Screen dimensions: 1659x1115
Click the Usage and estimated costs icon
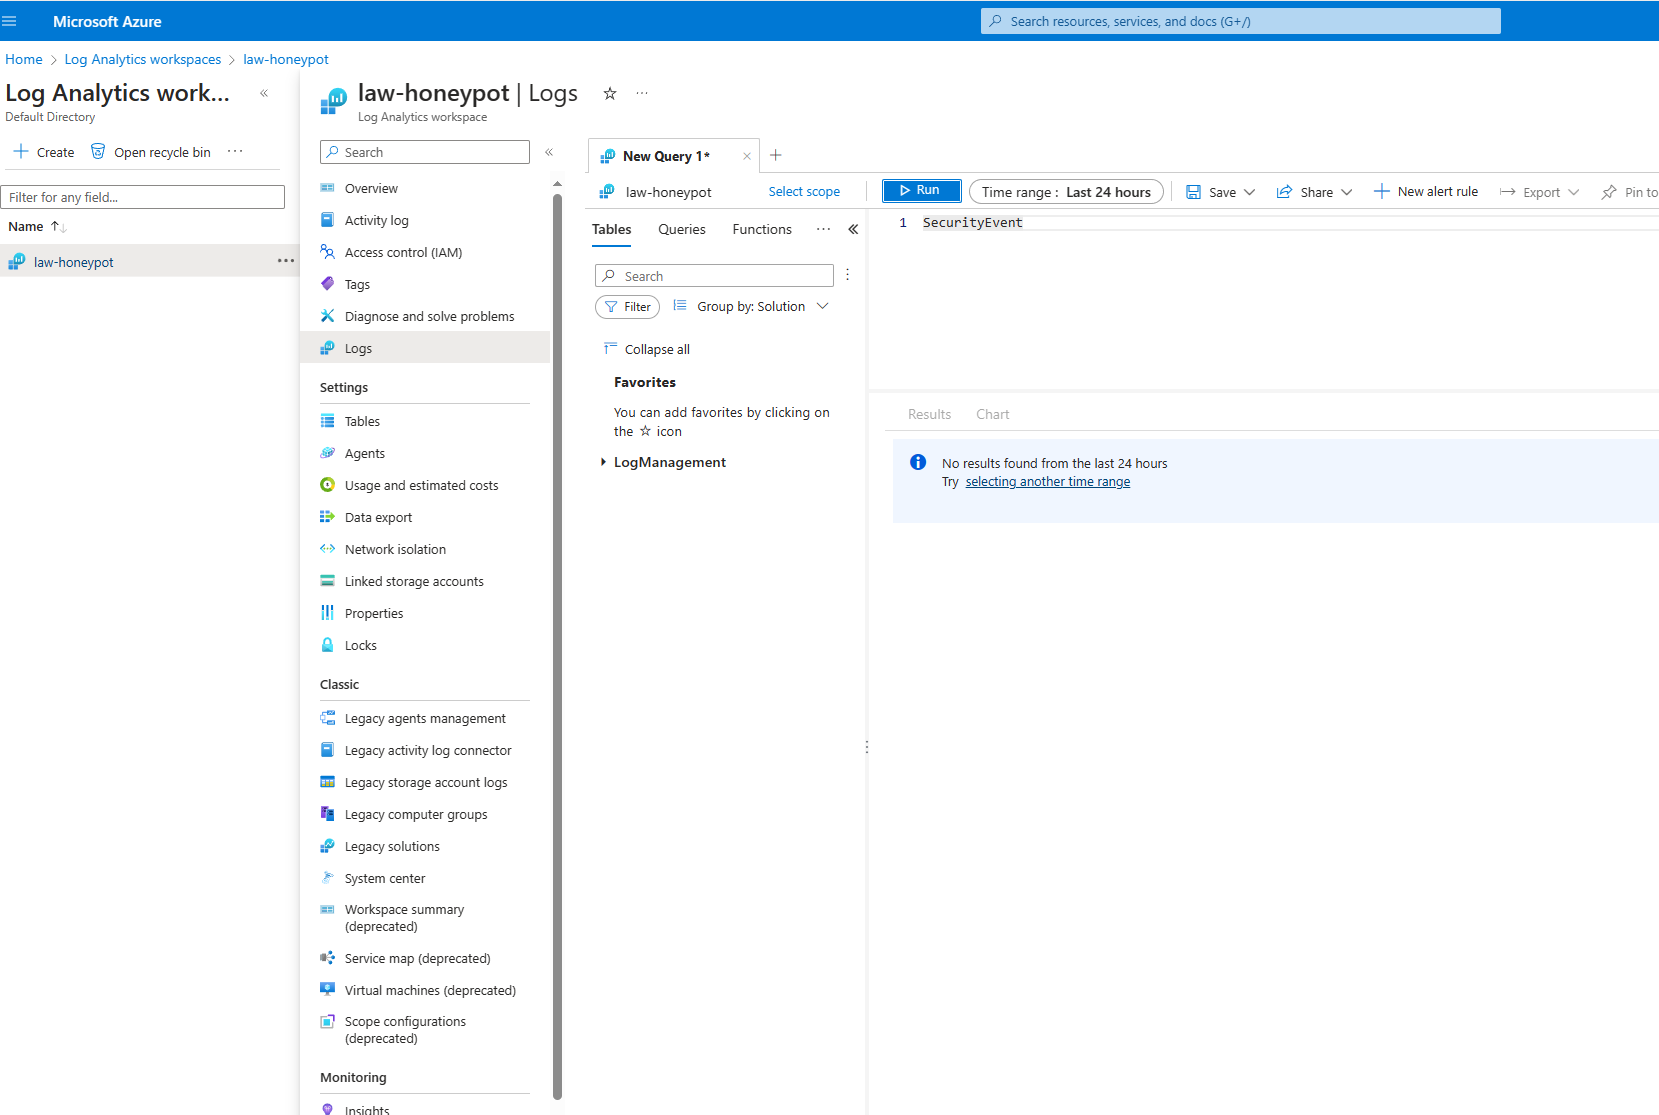[327, 485]
